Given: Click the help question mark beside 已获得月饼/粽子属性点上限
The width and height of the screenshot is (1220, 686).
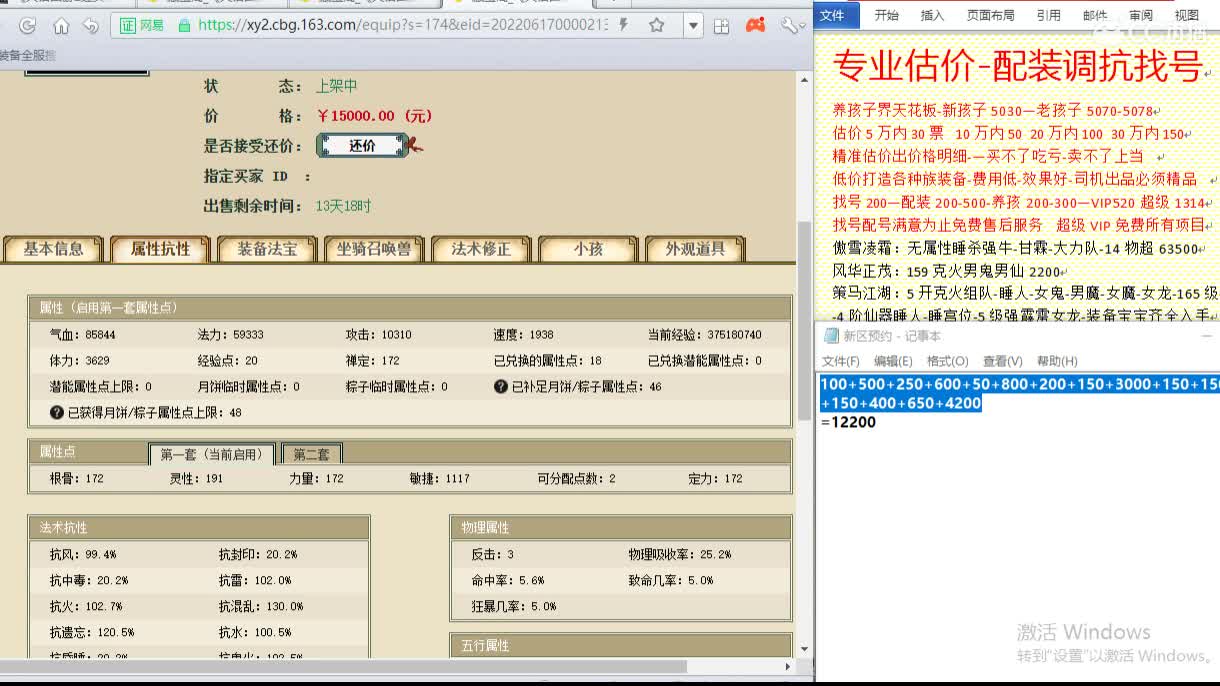Looking at the screenshot, I should coord(57,412).
